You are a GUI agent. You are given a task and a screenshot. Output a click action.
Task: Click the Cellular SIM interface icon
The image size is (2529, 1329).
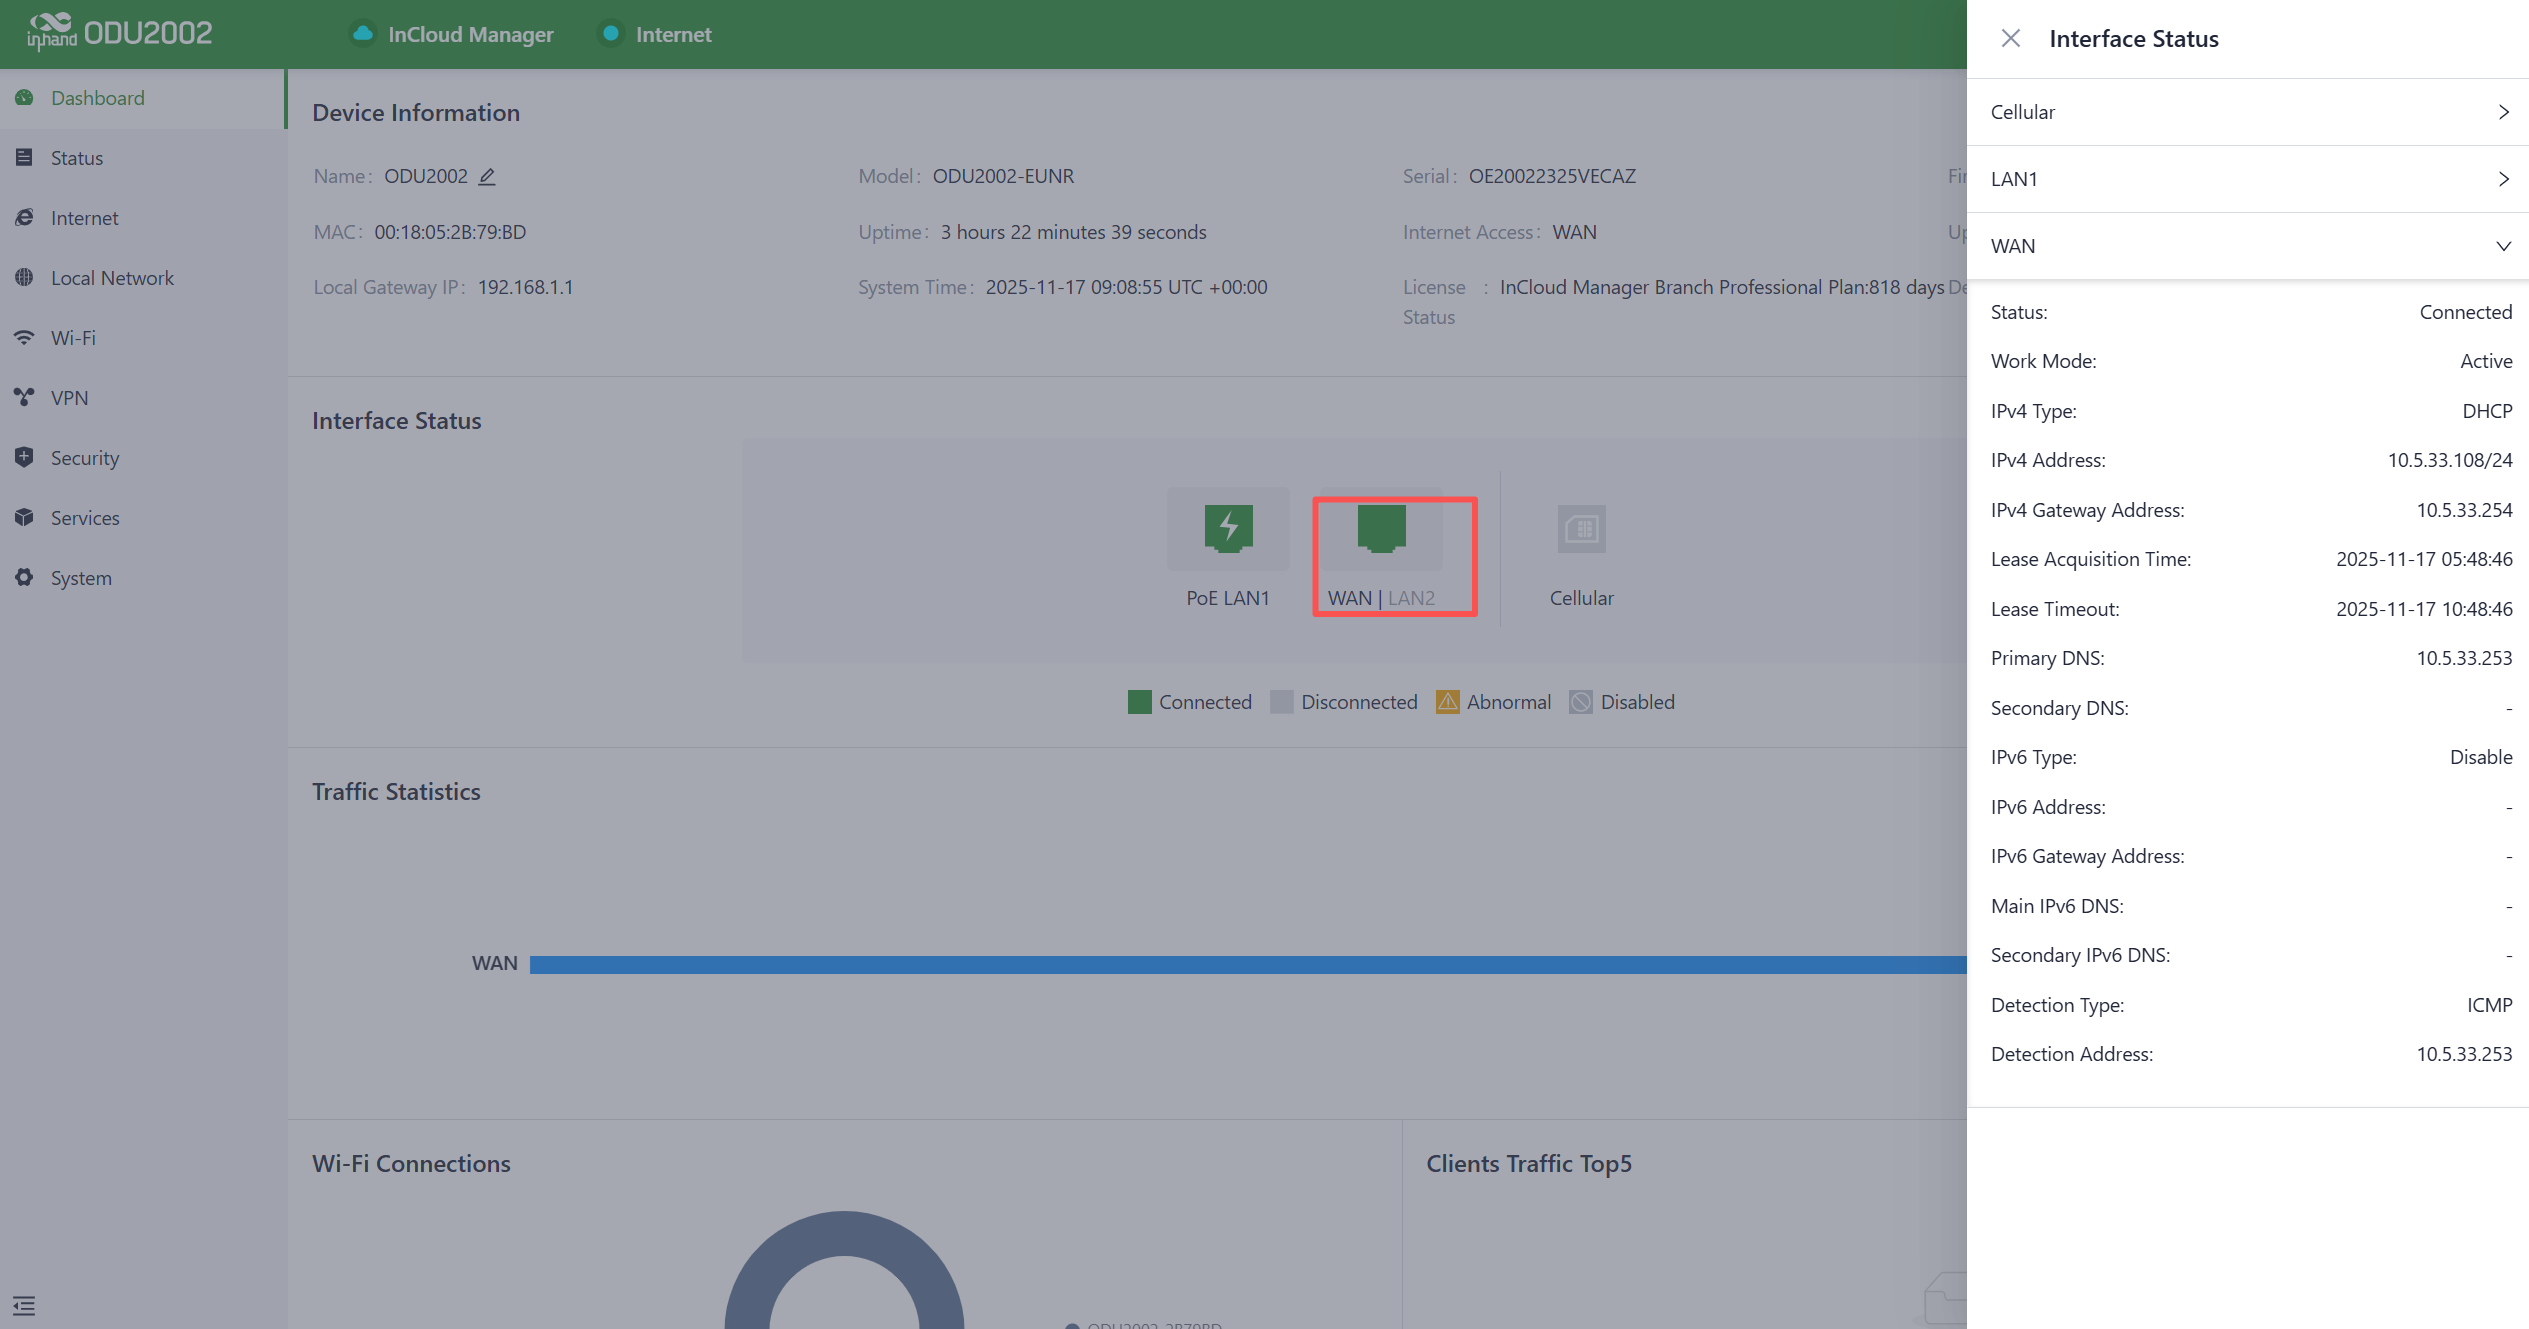1581,529
